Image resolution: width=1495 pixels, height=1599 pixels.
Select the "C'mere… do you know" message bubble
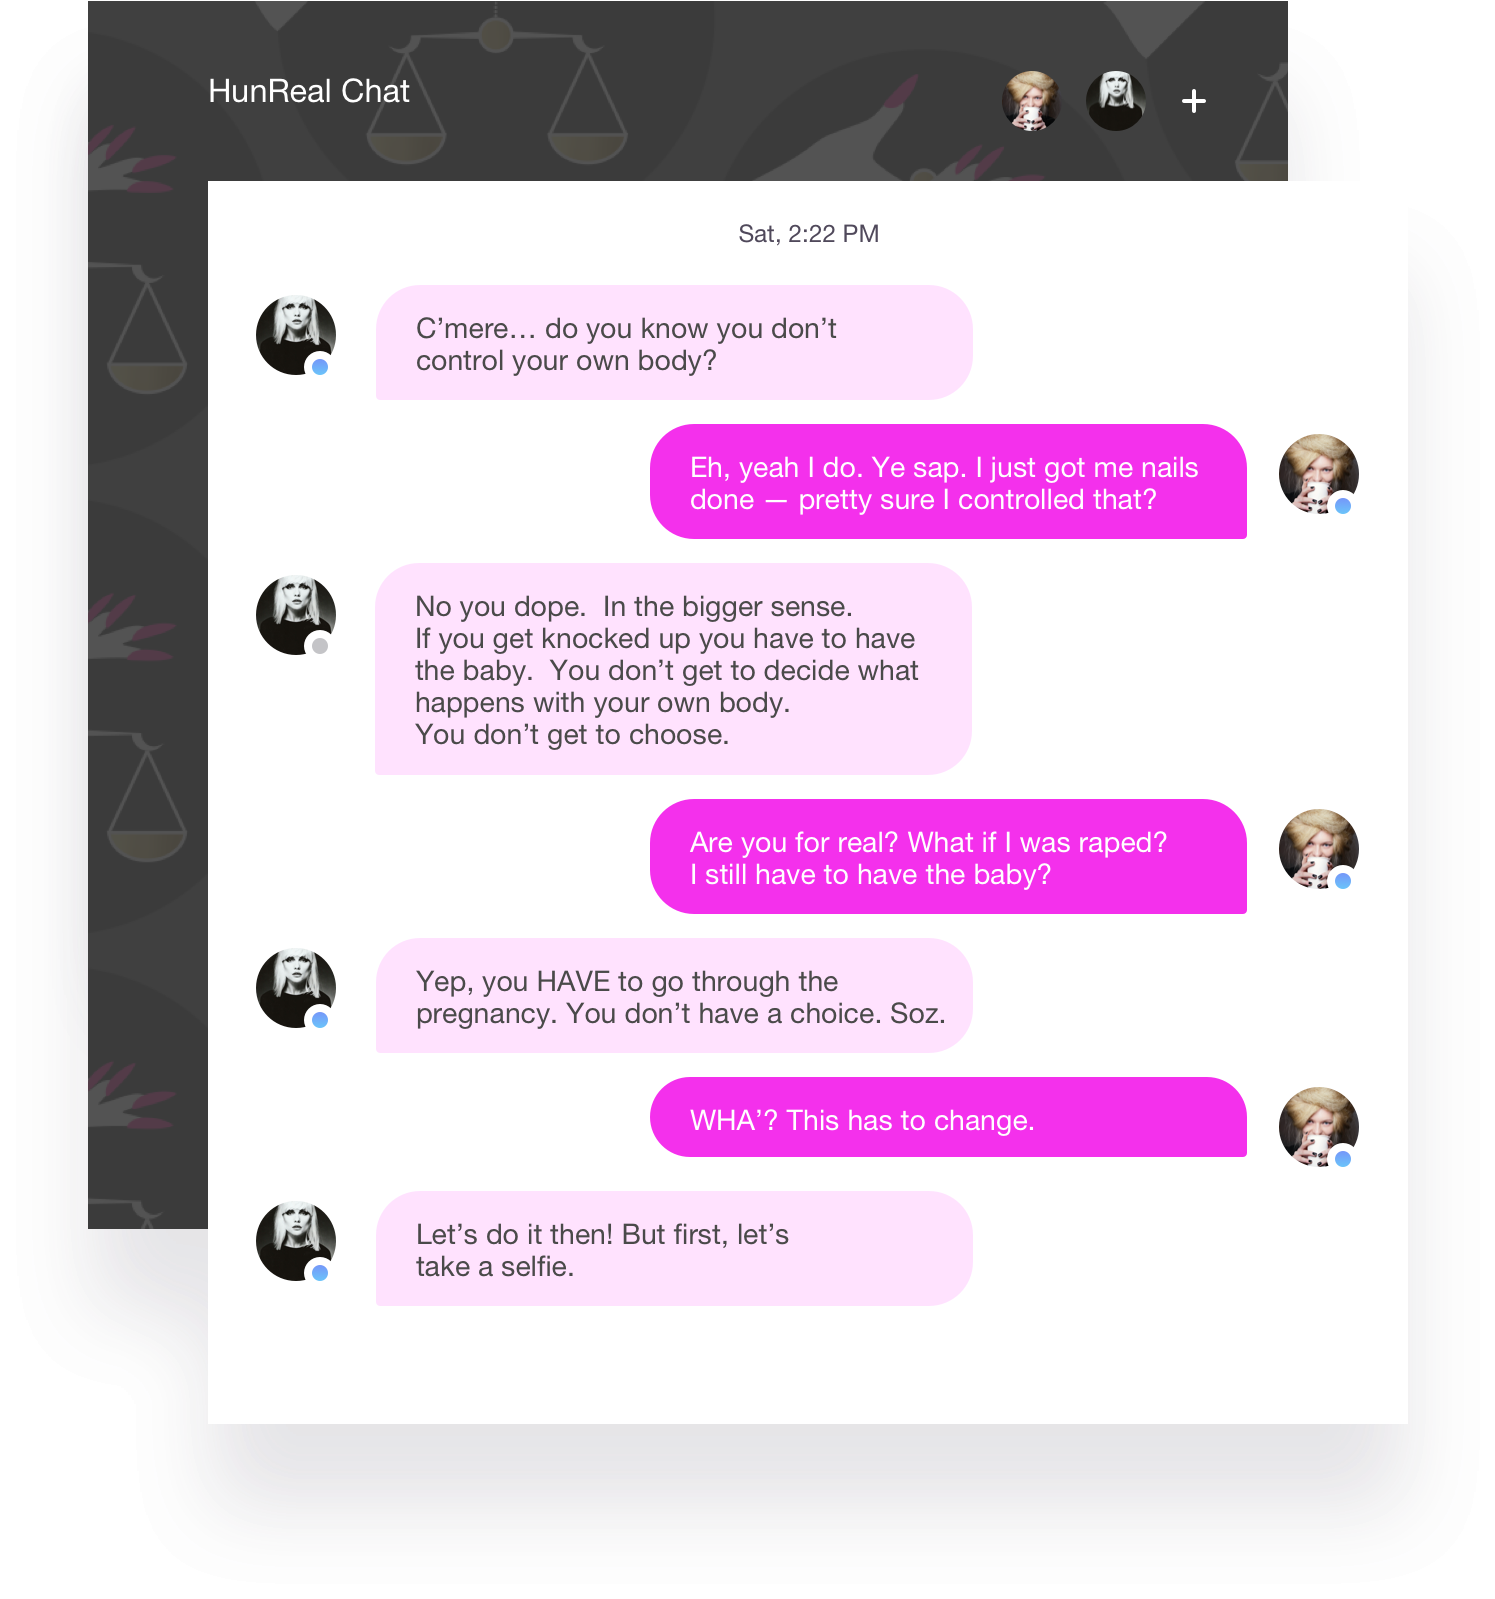pos(674,343)
